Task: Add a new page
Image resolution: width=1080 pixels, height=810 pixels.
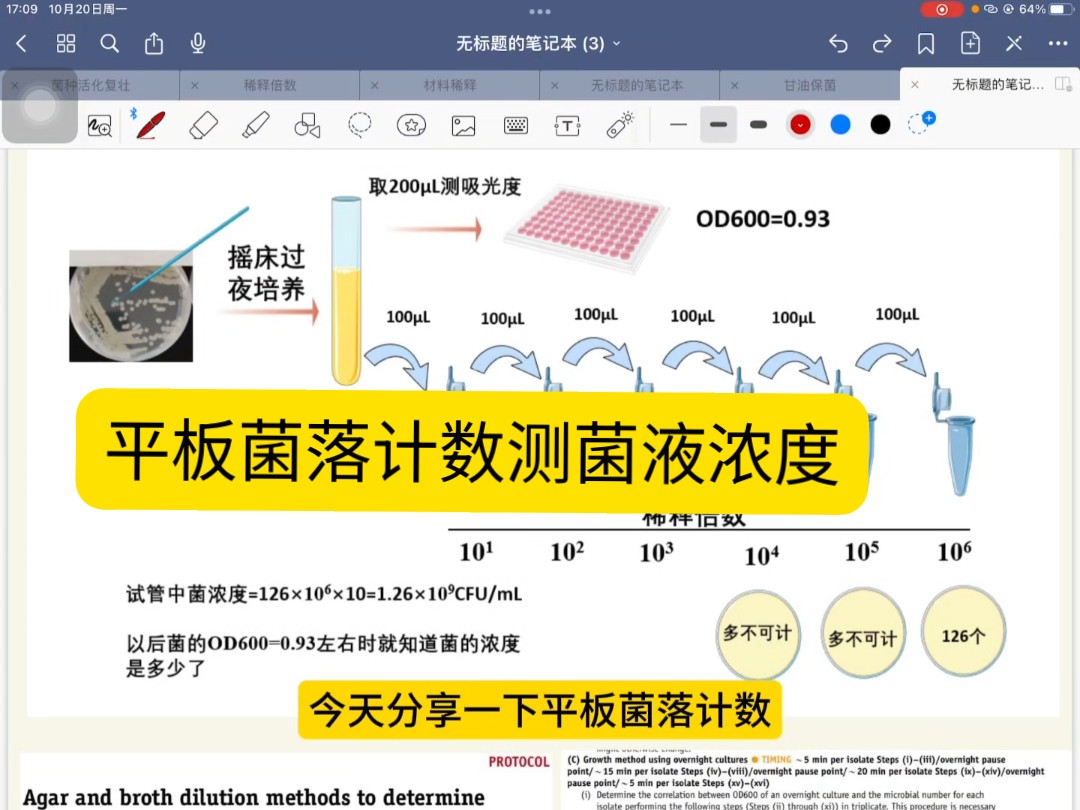Action: 970,43
